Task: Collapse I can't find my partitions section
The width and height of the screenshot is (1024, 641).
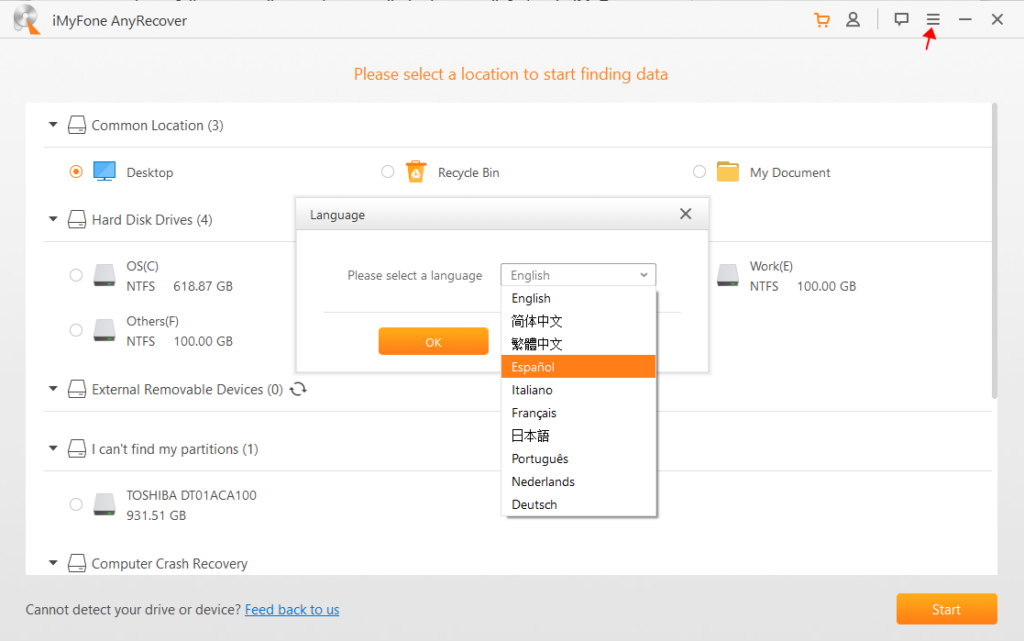Action: 53,448
